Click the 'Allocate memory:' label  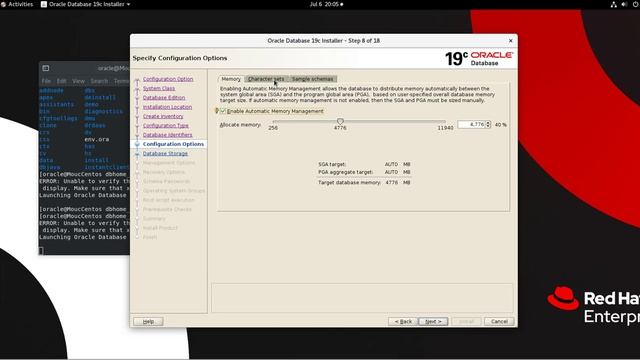tap(240, 125)
